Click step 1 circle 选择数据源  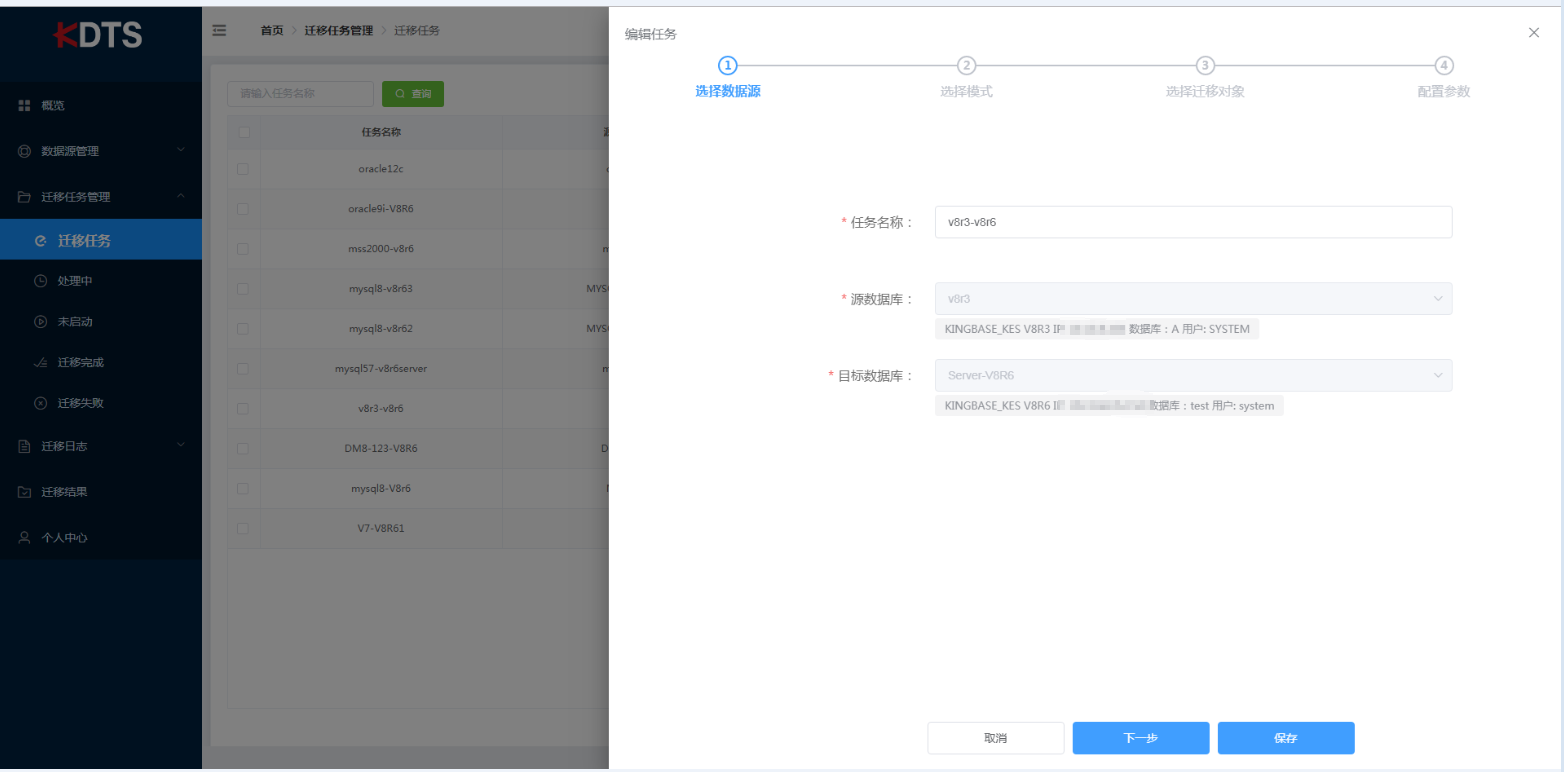[728, 66]
